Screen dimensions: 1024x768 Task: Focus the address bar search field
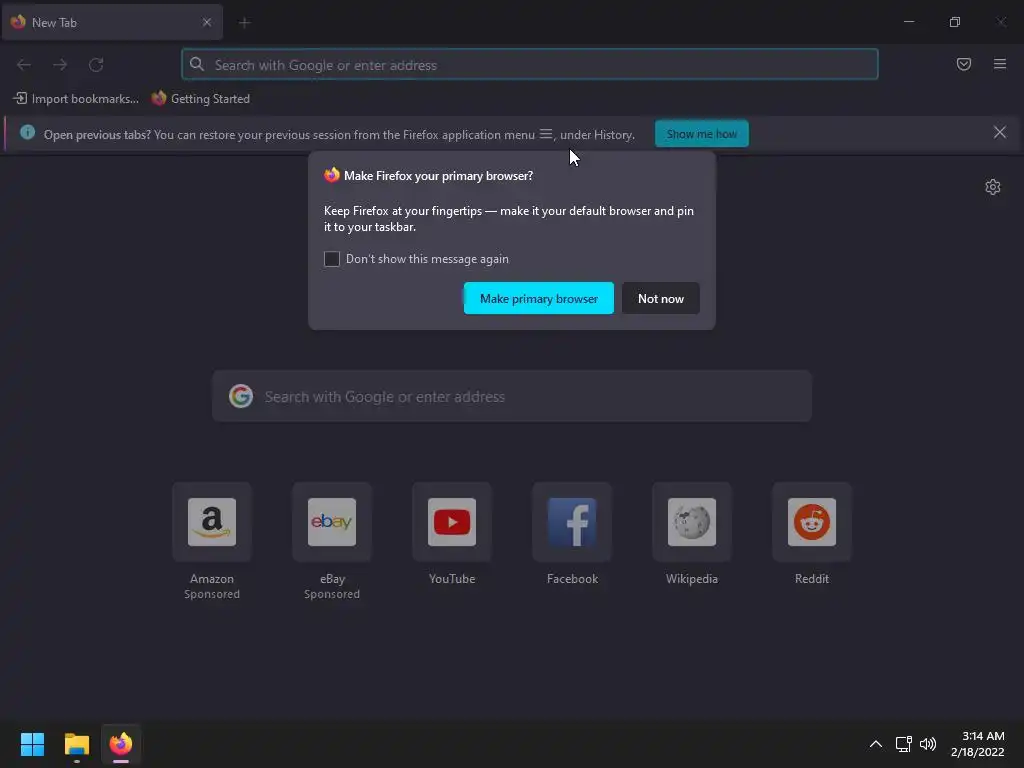pos(530,65)
